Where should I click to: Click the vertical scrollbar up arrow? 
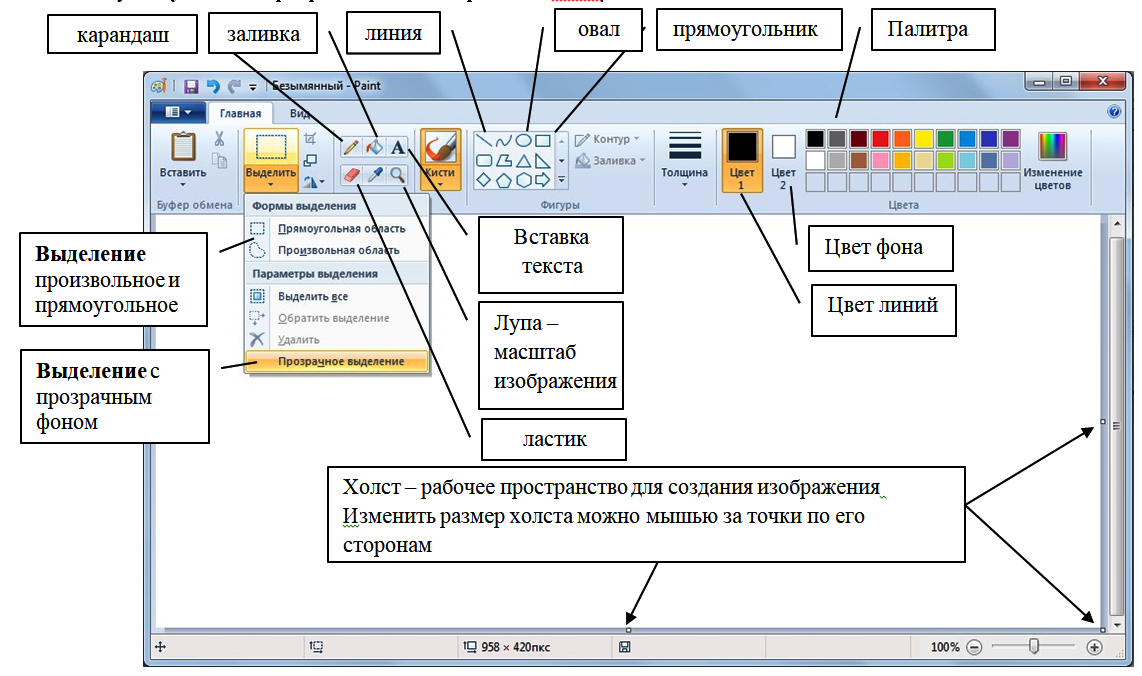1117,223
